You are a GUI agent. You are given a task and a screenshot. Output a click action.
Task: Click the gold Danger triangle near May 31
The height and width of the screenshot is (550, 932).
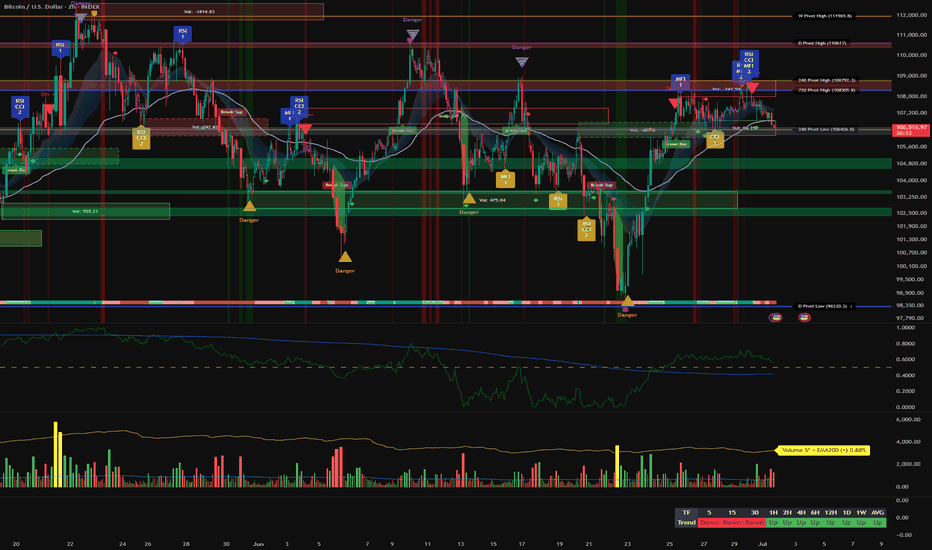249,206
